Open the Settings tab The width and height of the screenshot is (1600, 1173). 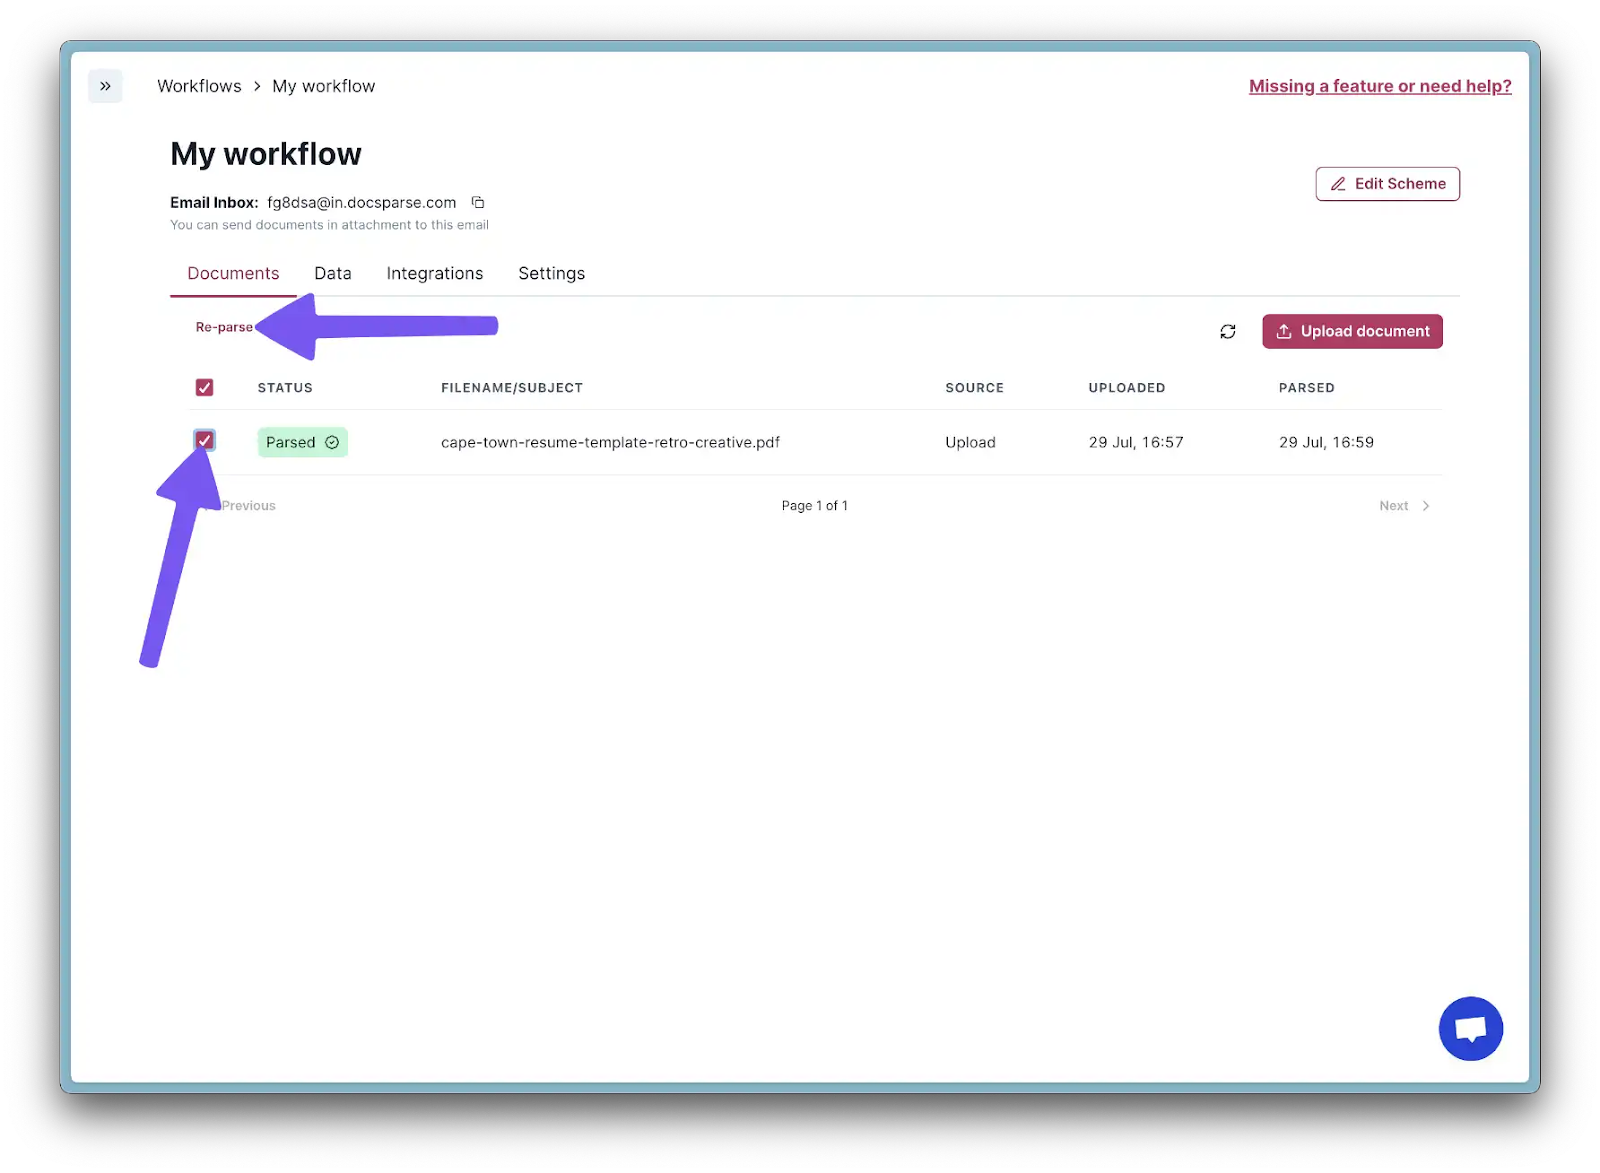[x=552, y=273]
